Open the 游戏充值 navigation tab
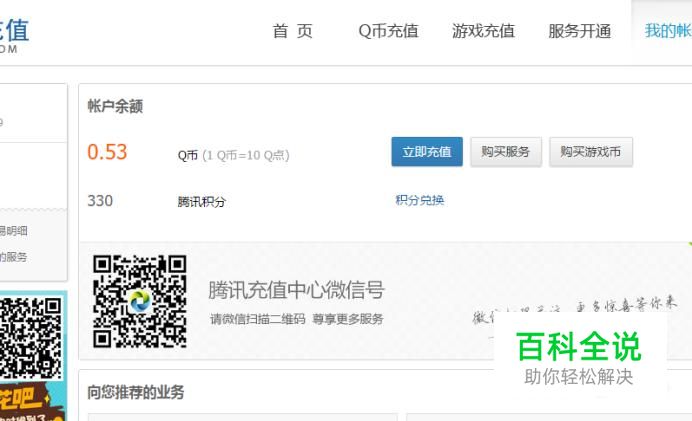 point(483,31)
